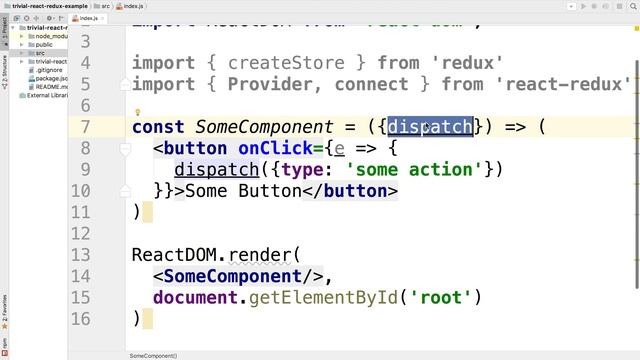Viewport: 640px width, 360px height.
Task: Click the Debug icon in top toolbar
Action: click(594, 6)
